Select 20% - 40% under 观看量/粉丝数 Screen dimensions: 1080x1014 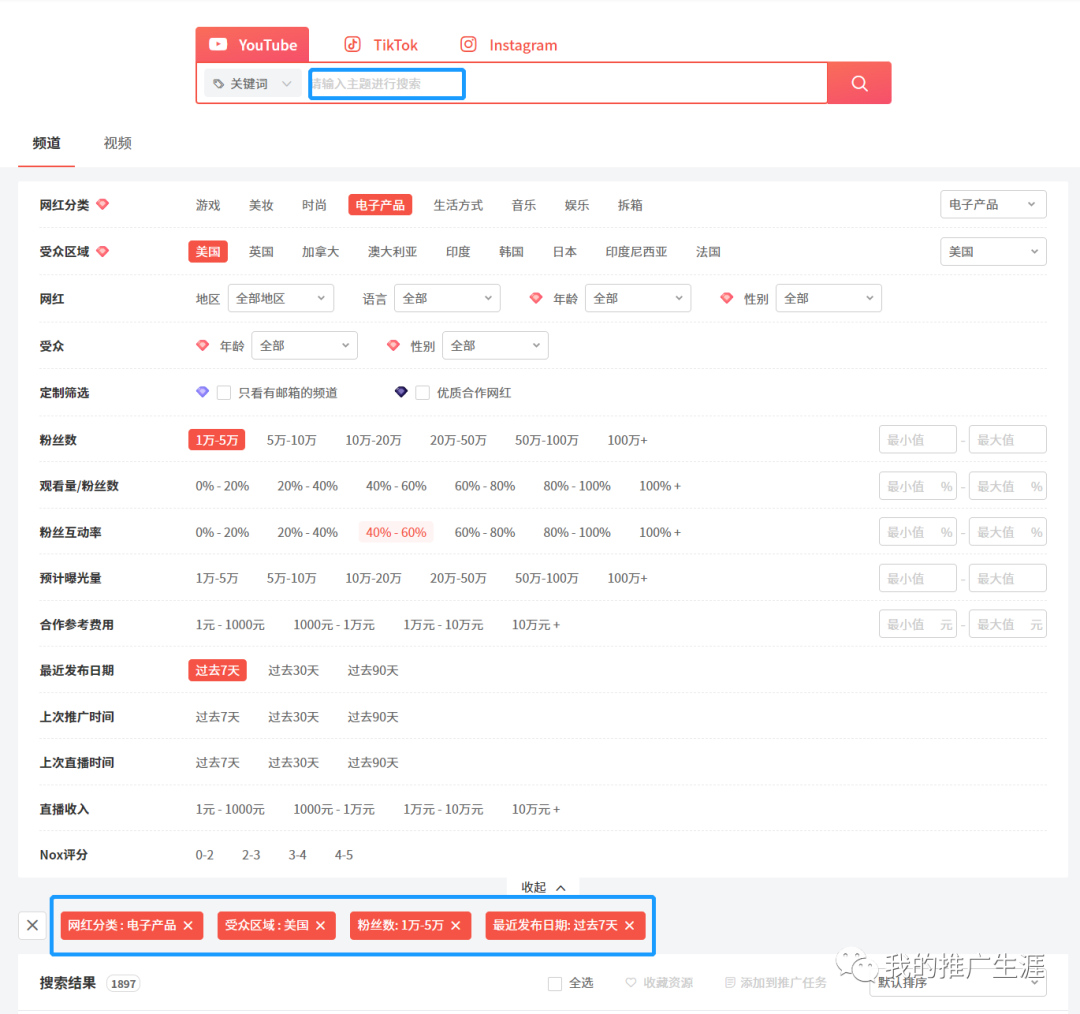coord(307,486)
